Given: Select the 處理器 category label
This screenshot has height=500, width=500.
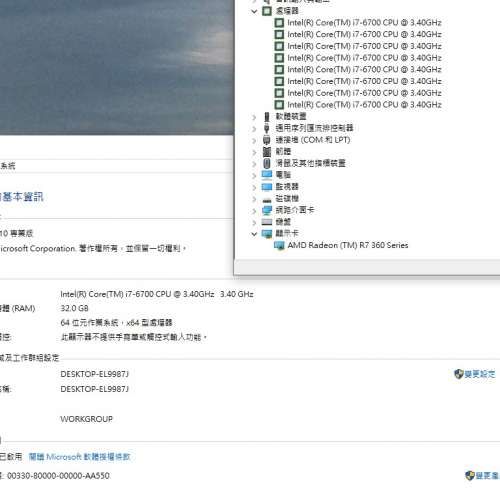Looking at the screenshot, I should tap(287, 11).
